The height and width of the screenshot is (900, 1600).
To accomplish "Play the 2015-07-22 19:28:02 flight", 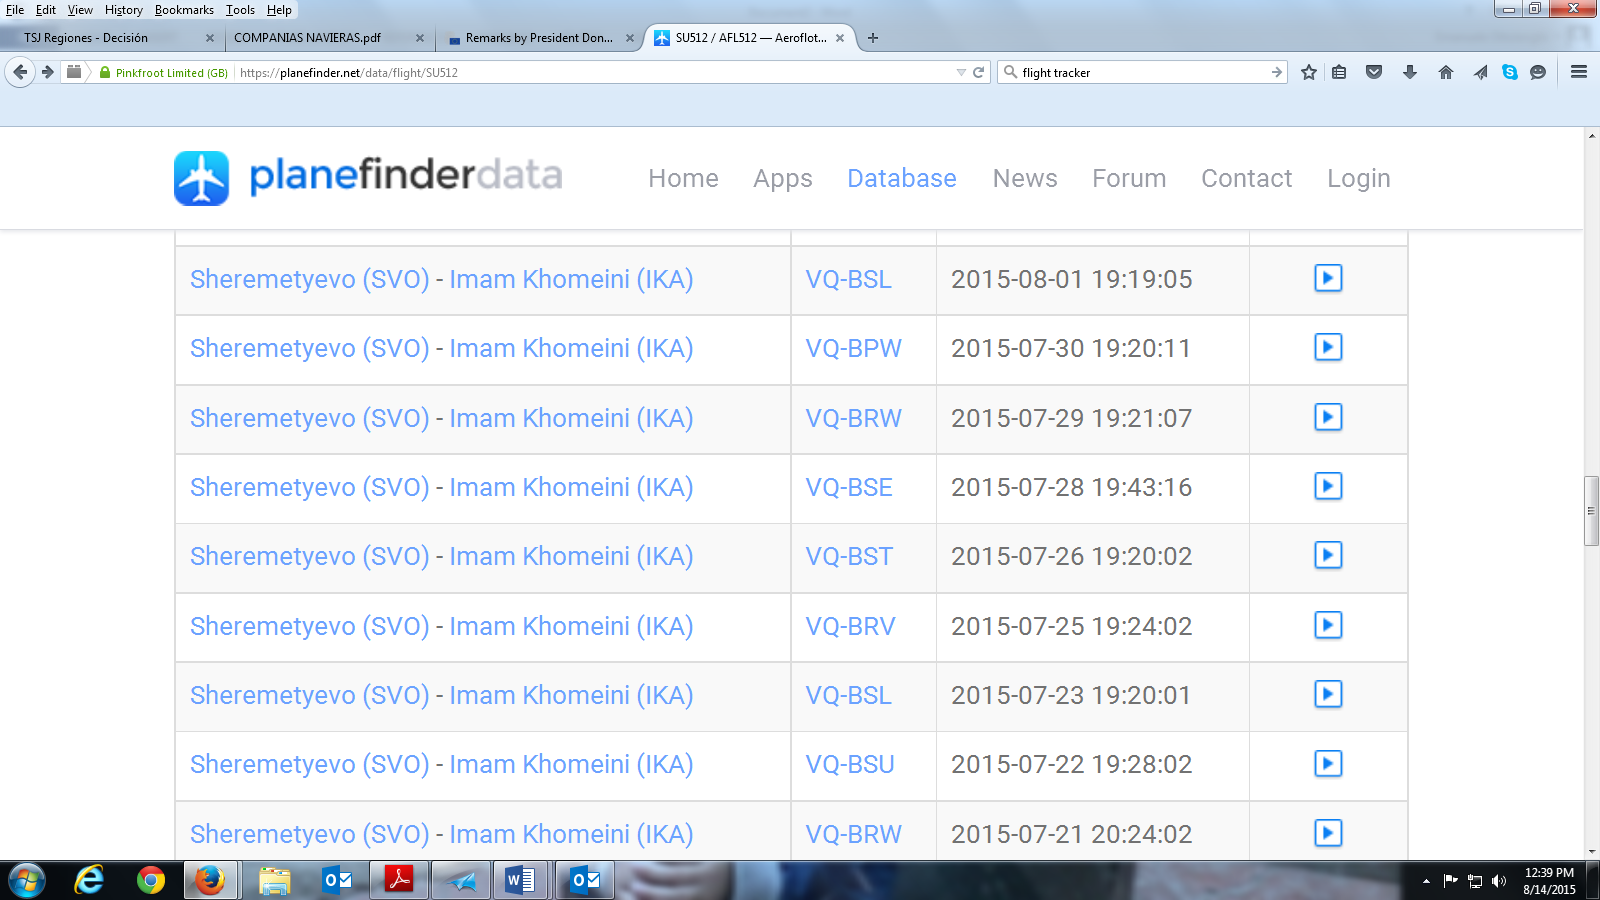I will pyautogui.click(x=1328, y=763).
